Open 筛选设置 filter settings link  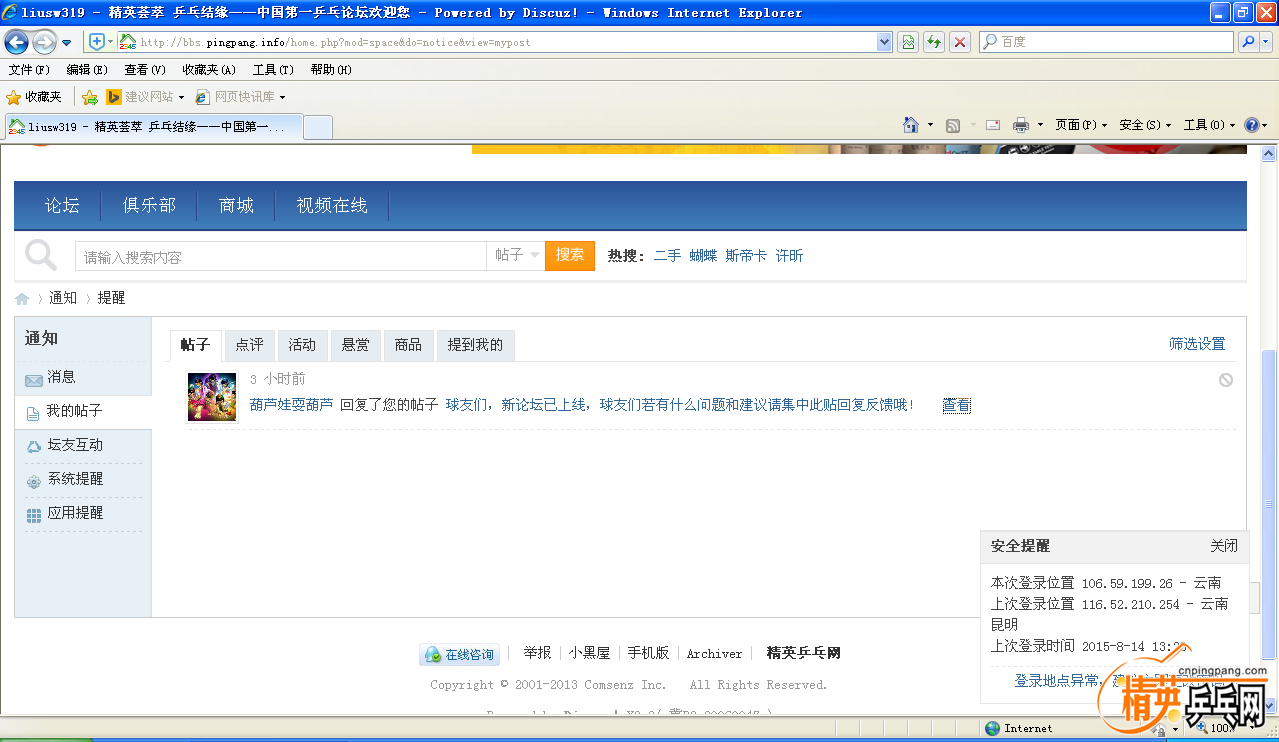(x=1197, y=342)
